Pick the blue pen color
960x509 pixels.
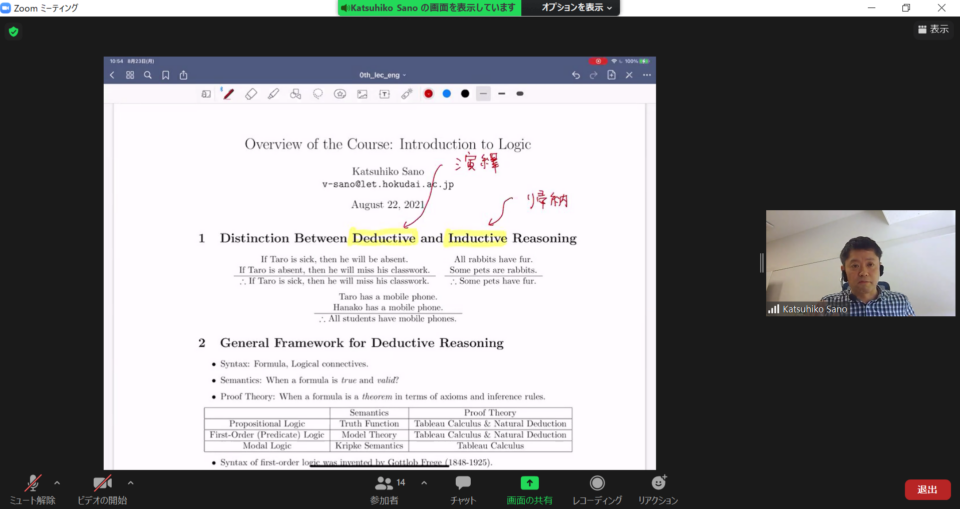click(447, 94)
